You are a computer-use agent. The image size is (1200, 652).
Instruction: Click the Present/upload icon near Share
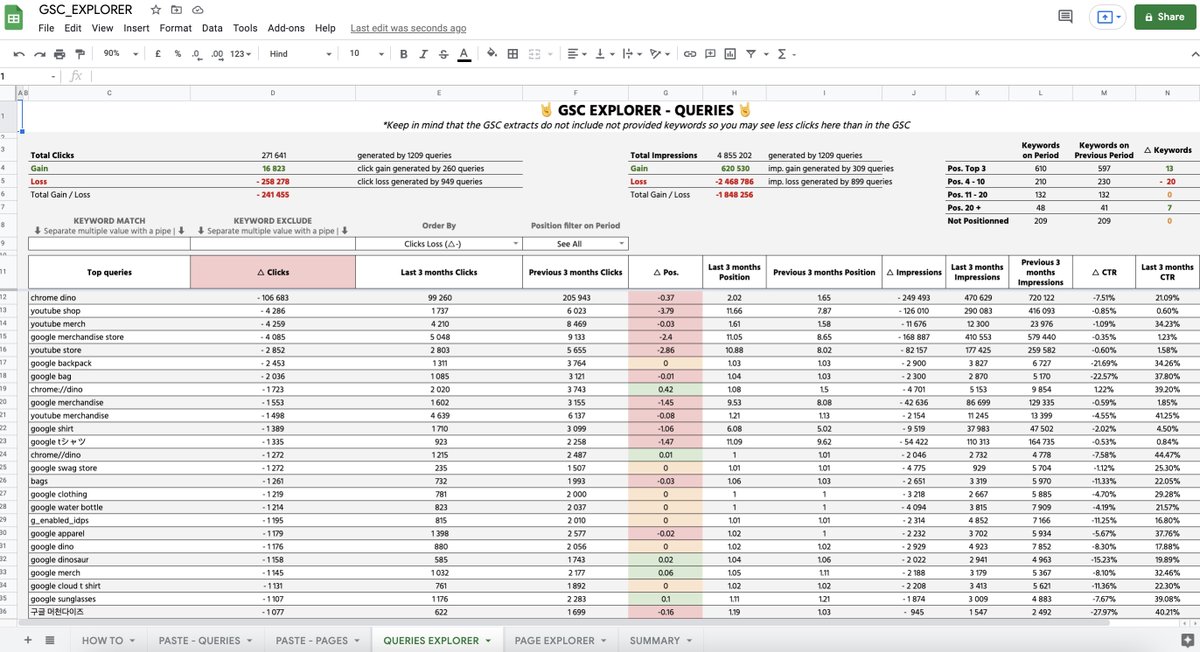[1108, 16]
